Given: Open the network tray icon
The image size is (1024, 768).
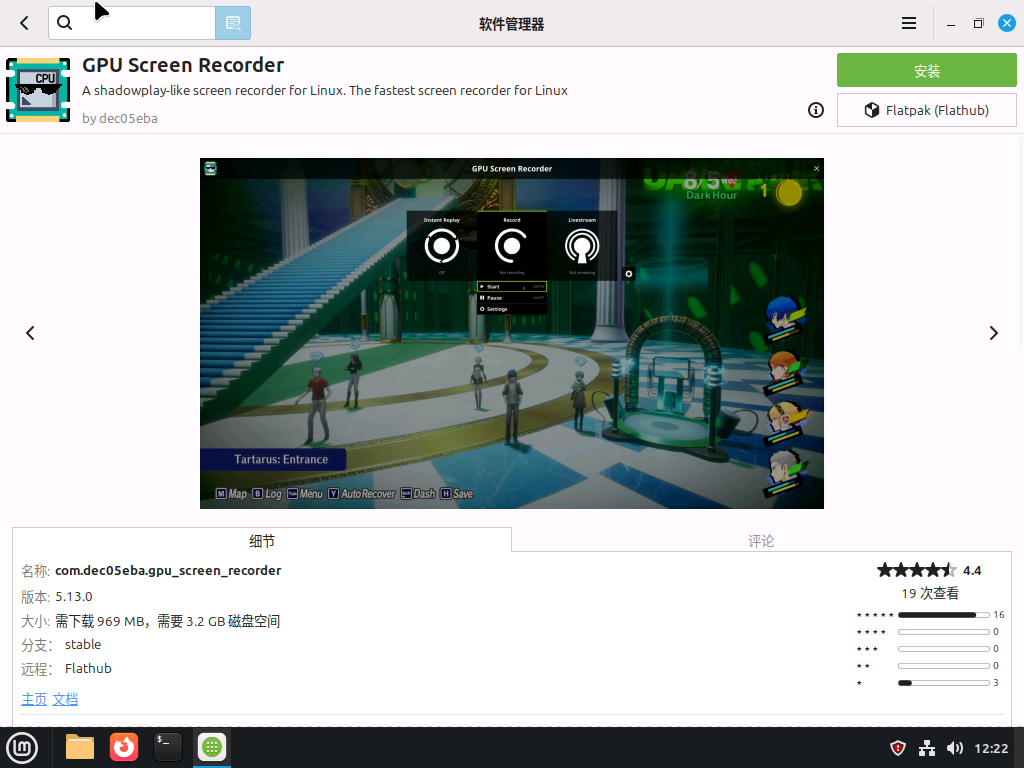Looking at the screenshot, I should 927,748.
